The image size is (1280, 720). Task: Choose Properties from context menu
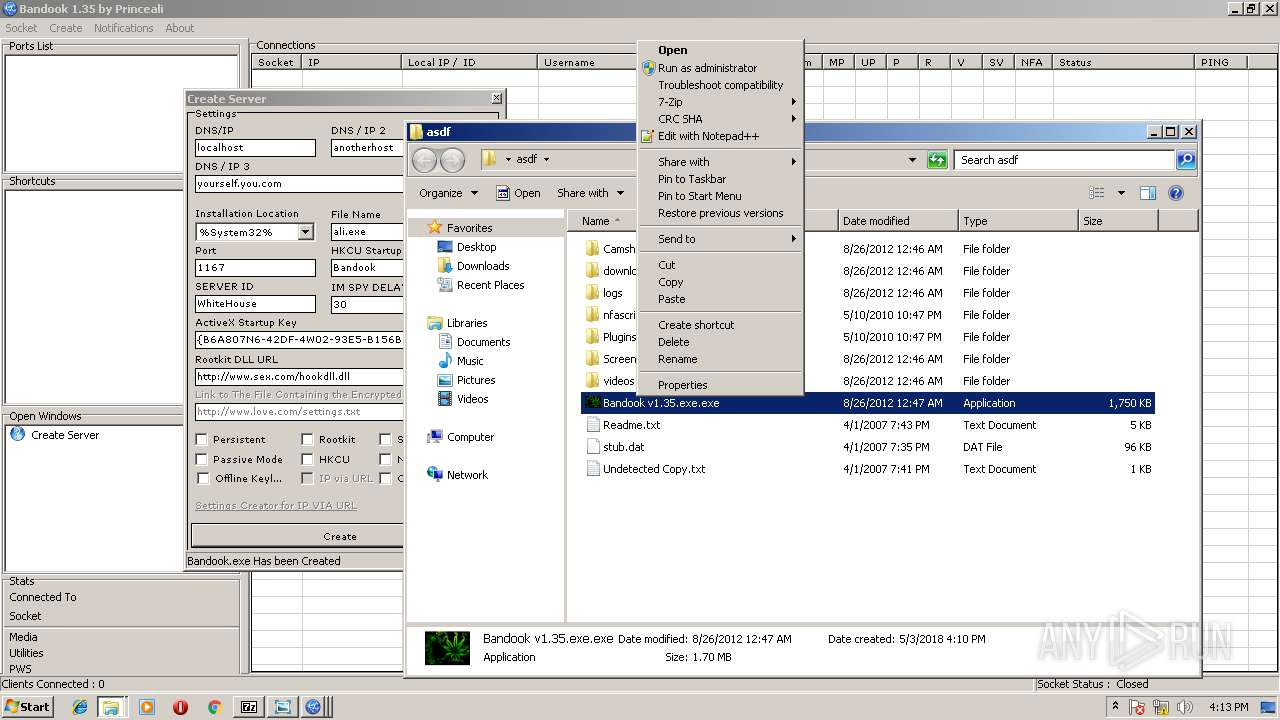[x=720, y=385]
